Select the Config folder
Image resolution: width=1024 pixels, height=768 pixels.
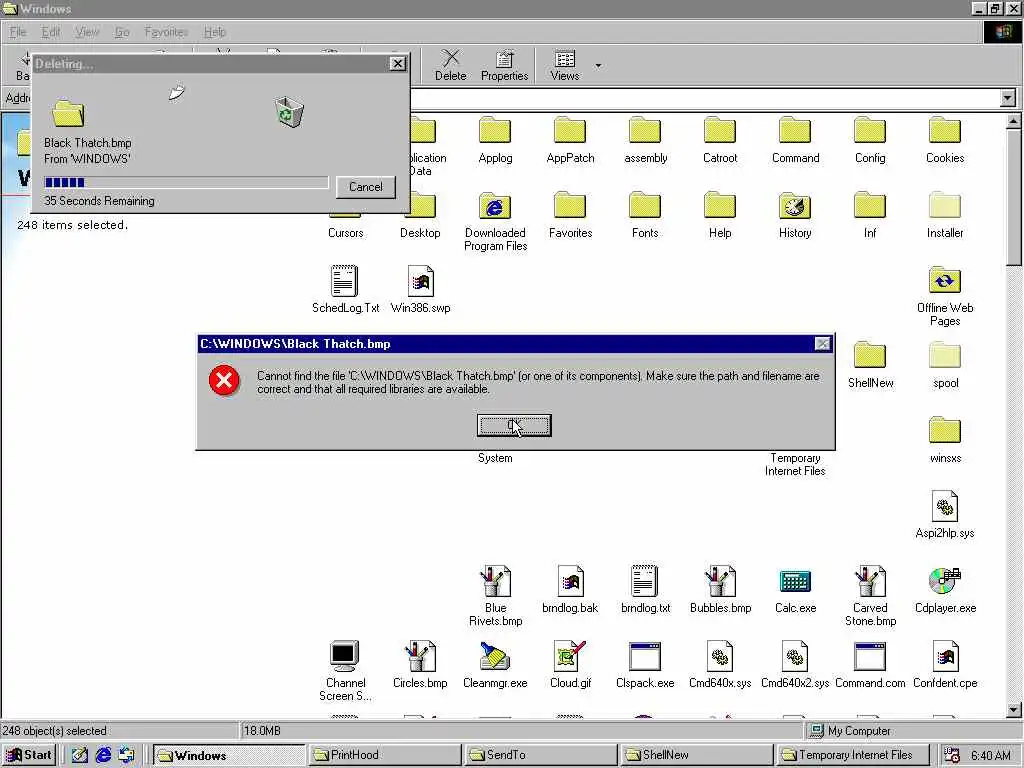coord(870,140)
